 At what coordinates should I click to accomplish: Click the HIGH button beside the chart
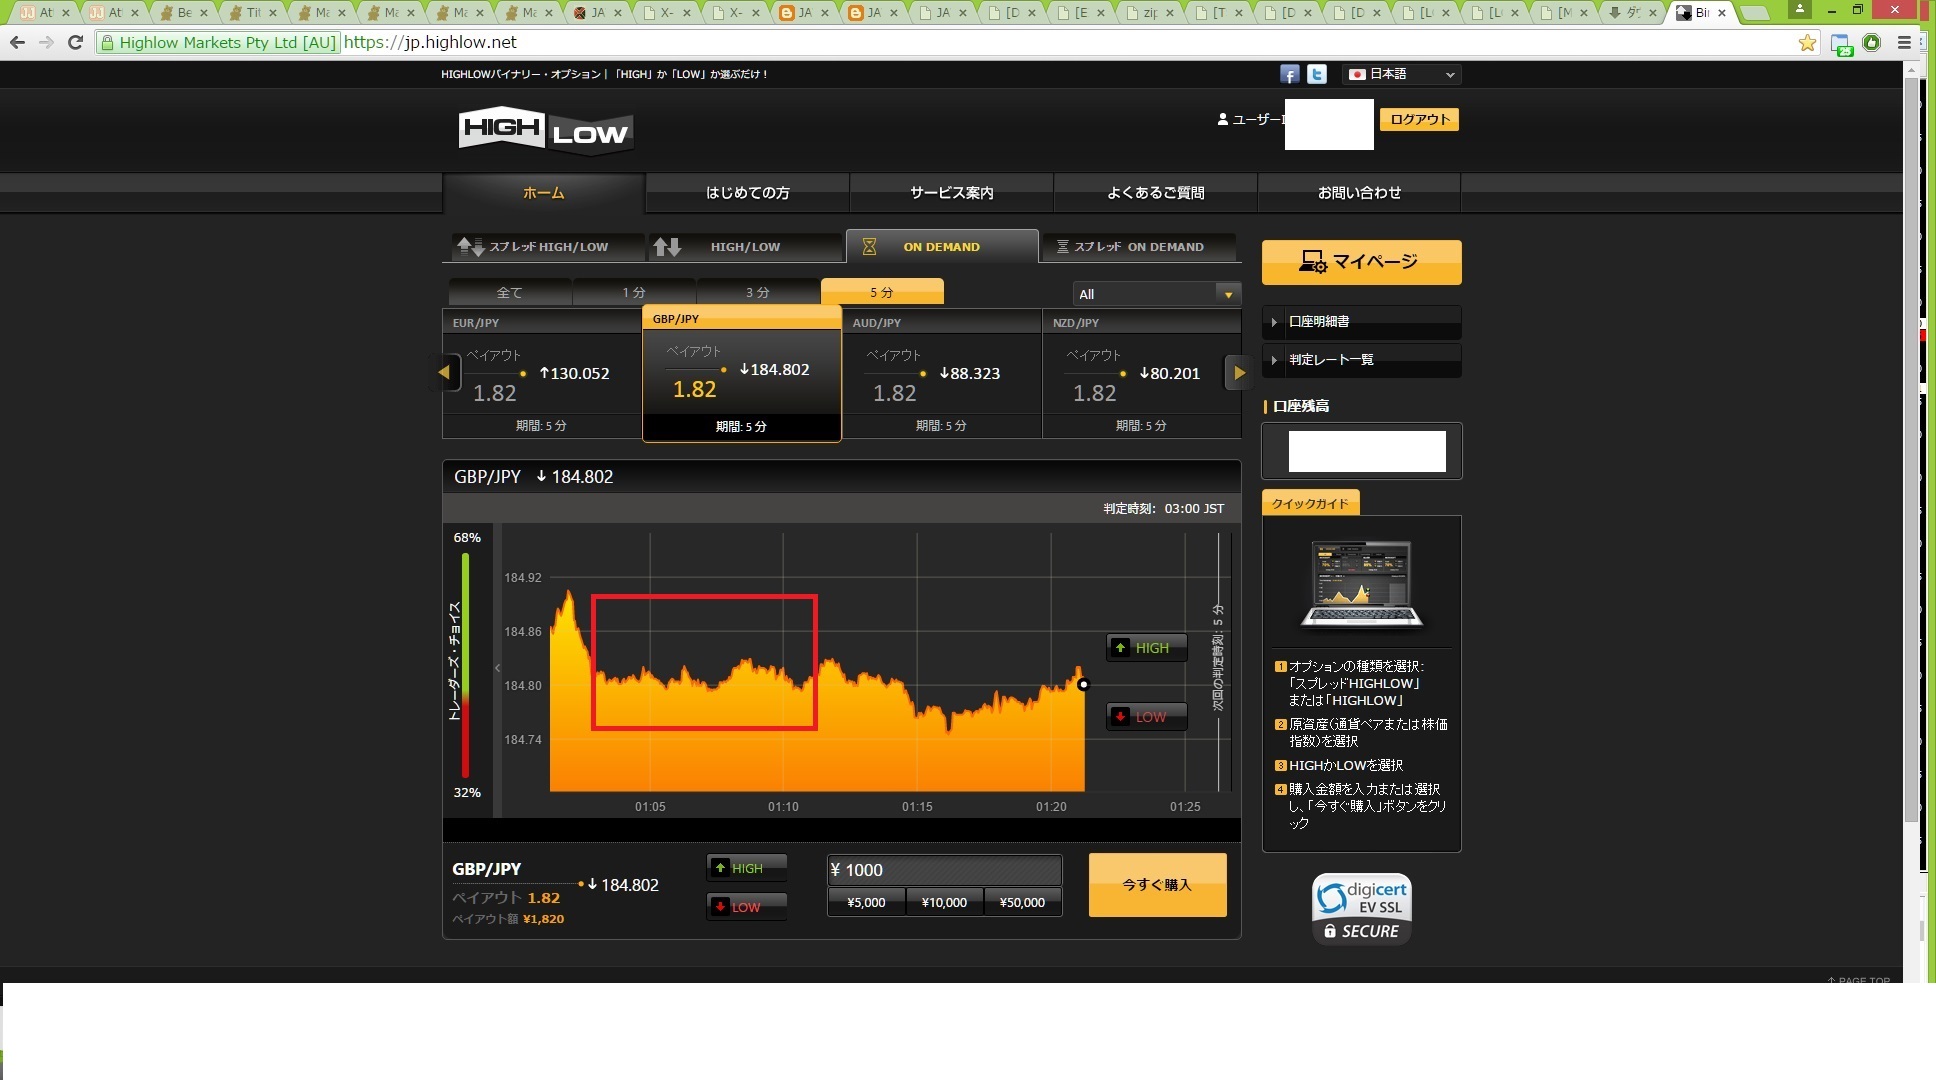click(x=1146, y=648)
